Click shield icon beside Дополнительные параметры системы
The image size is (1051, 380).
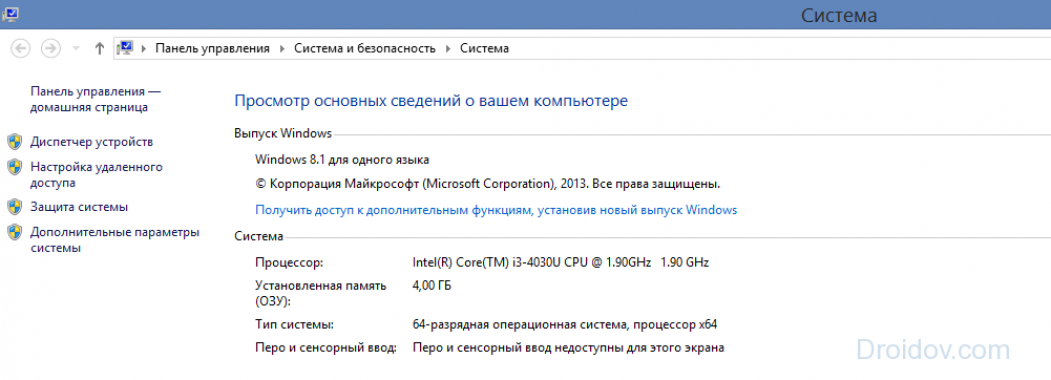click(14, 233)
